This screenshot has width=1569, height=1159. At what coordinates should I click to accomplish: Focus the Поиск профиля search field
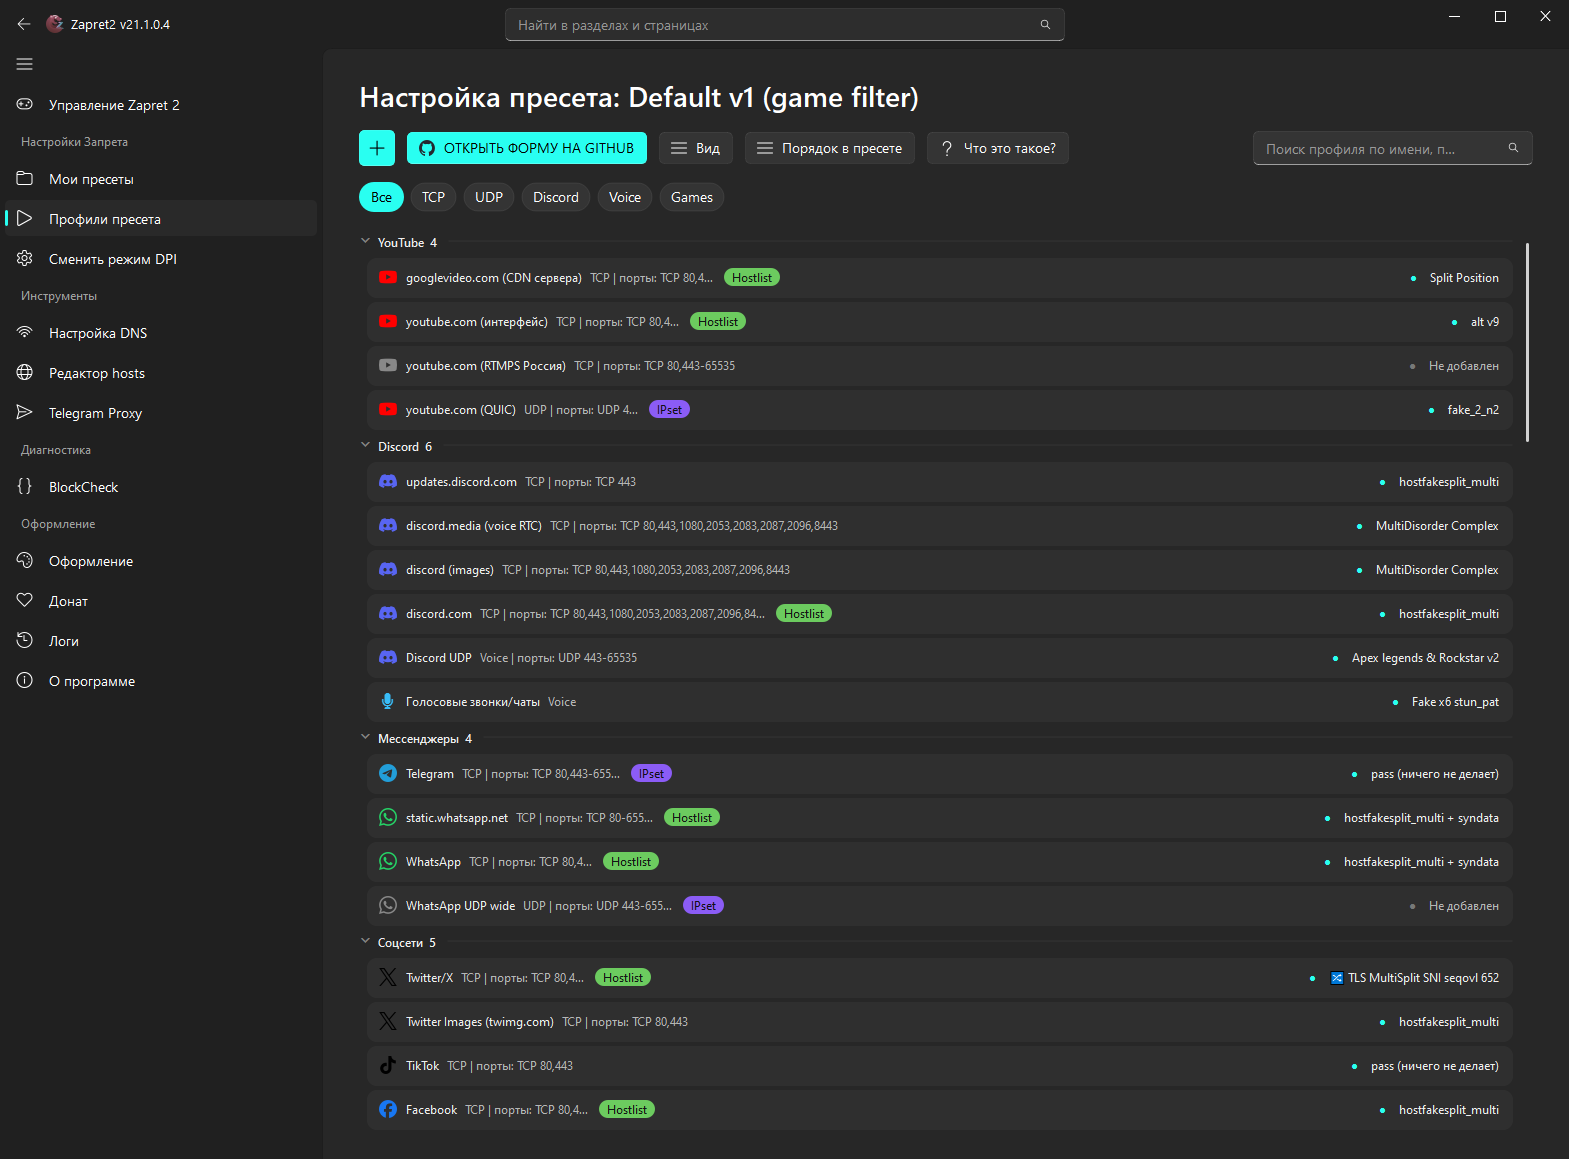pyautogui.click(x=1392, y=148)
